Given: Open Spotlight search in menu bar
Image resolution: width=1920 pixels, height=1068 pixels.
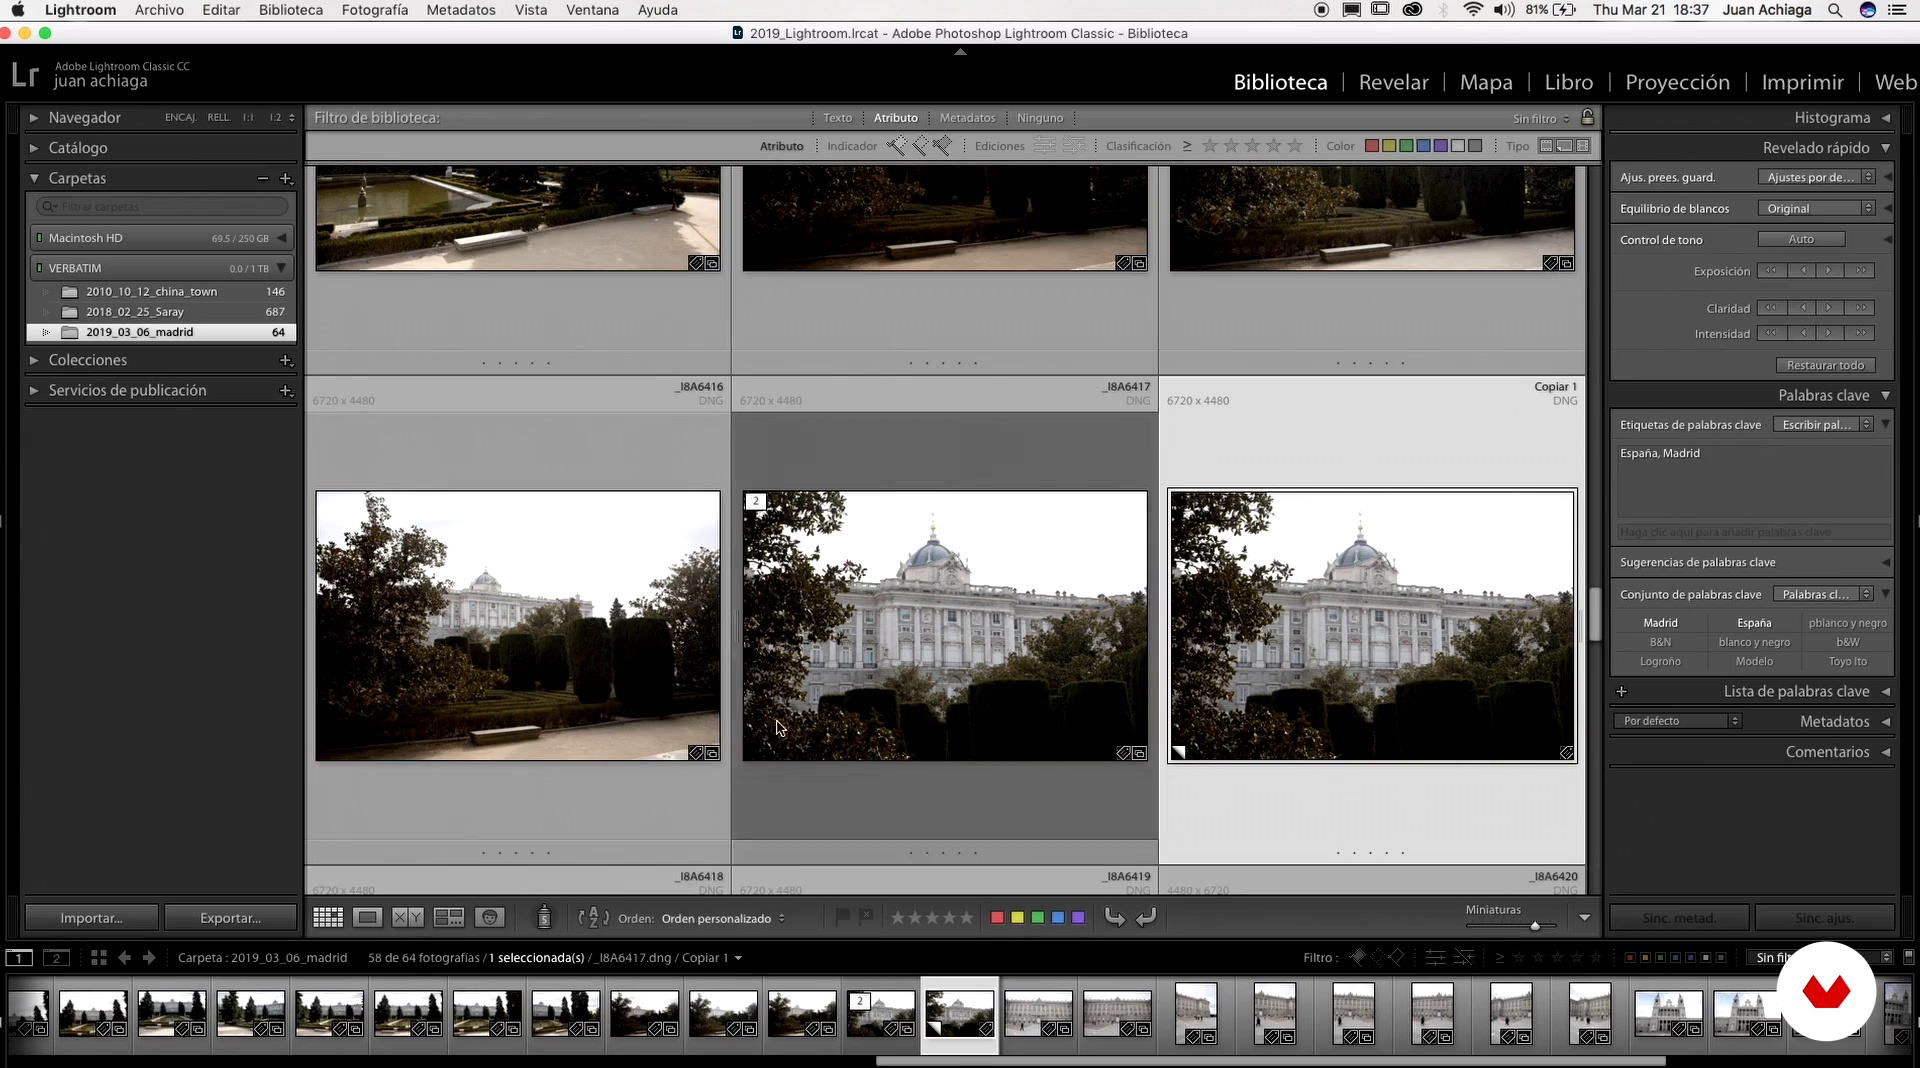Looking at the screenshot, I should tap(1834, 10).
